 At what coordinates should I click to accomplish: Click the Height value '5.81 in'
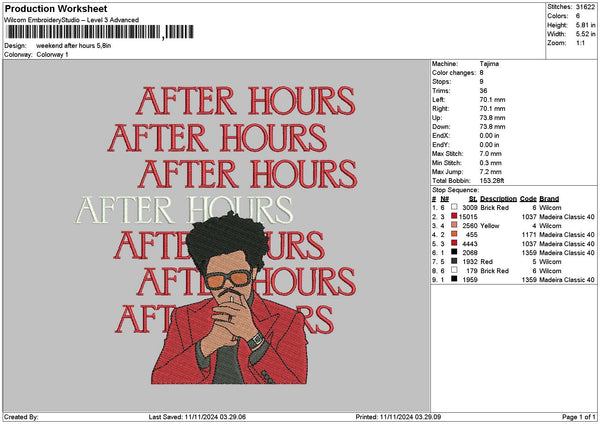[585, 25]
